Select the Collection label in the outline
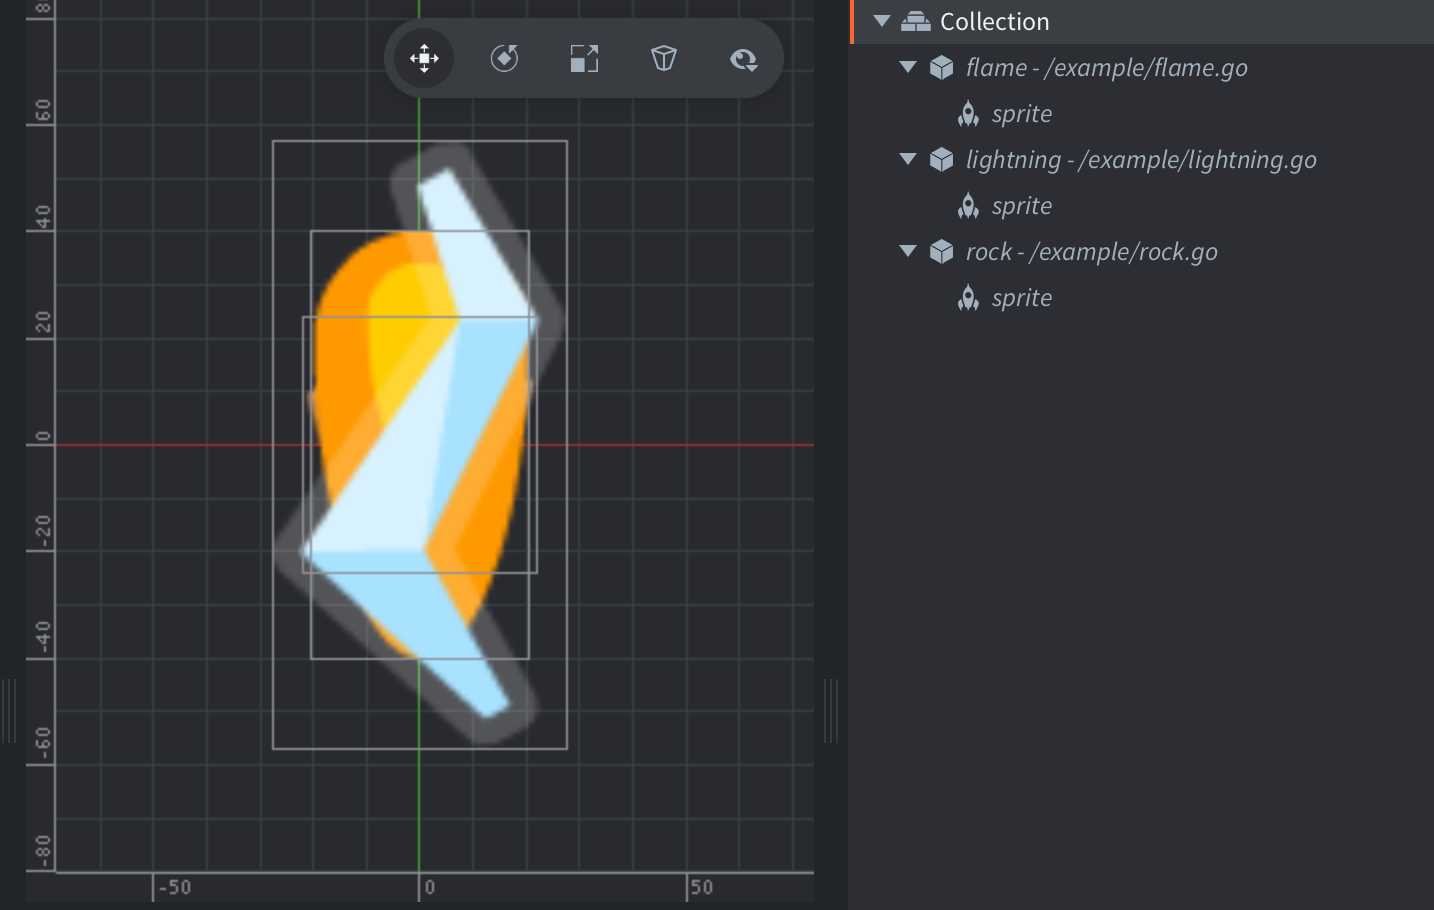1434x910 pixels. coord(995,22)
